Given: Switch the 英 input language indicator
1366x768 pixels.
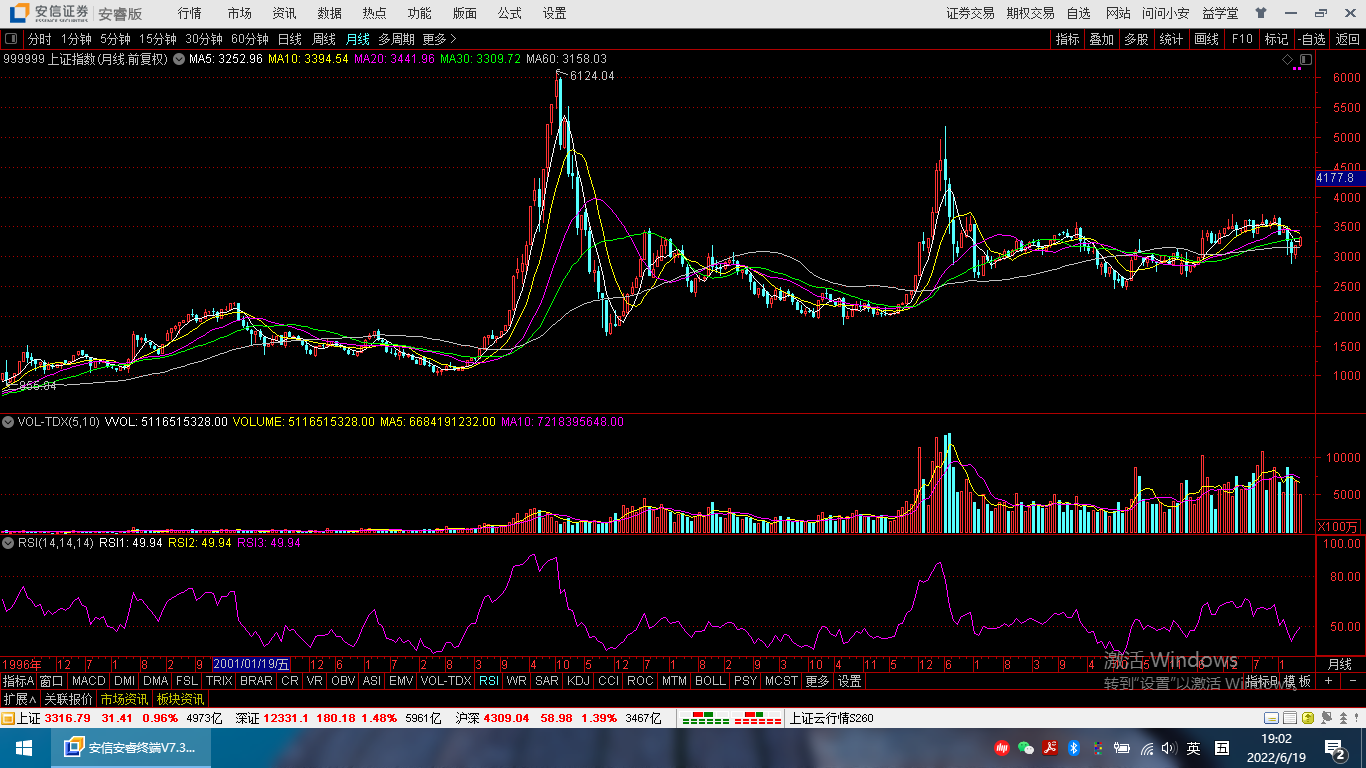Looking at the screenshot, I should 1194,748.
